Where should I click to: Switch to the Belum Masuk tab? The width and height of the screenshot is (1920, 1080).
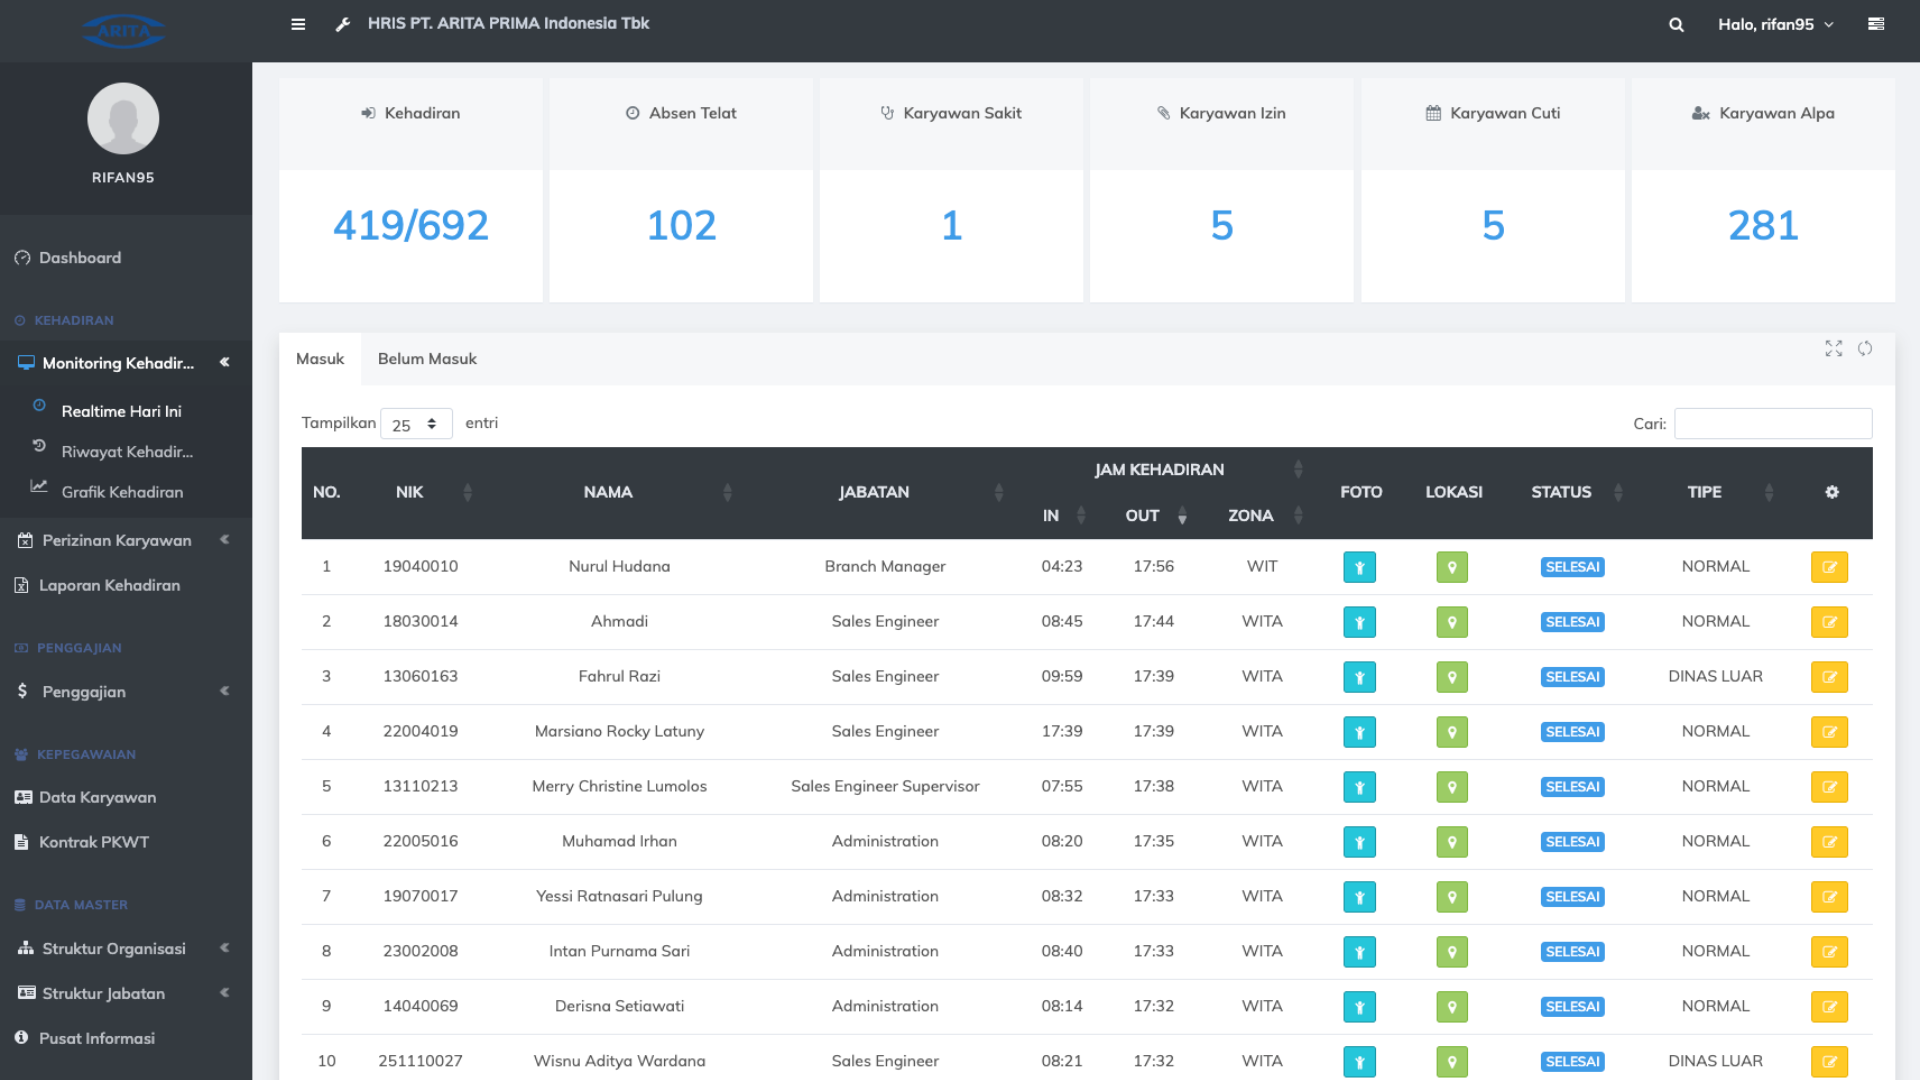tap(427, 359)
